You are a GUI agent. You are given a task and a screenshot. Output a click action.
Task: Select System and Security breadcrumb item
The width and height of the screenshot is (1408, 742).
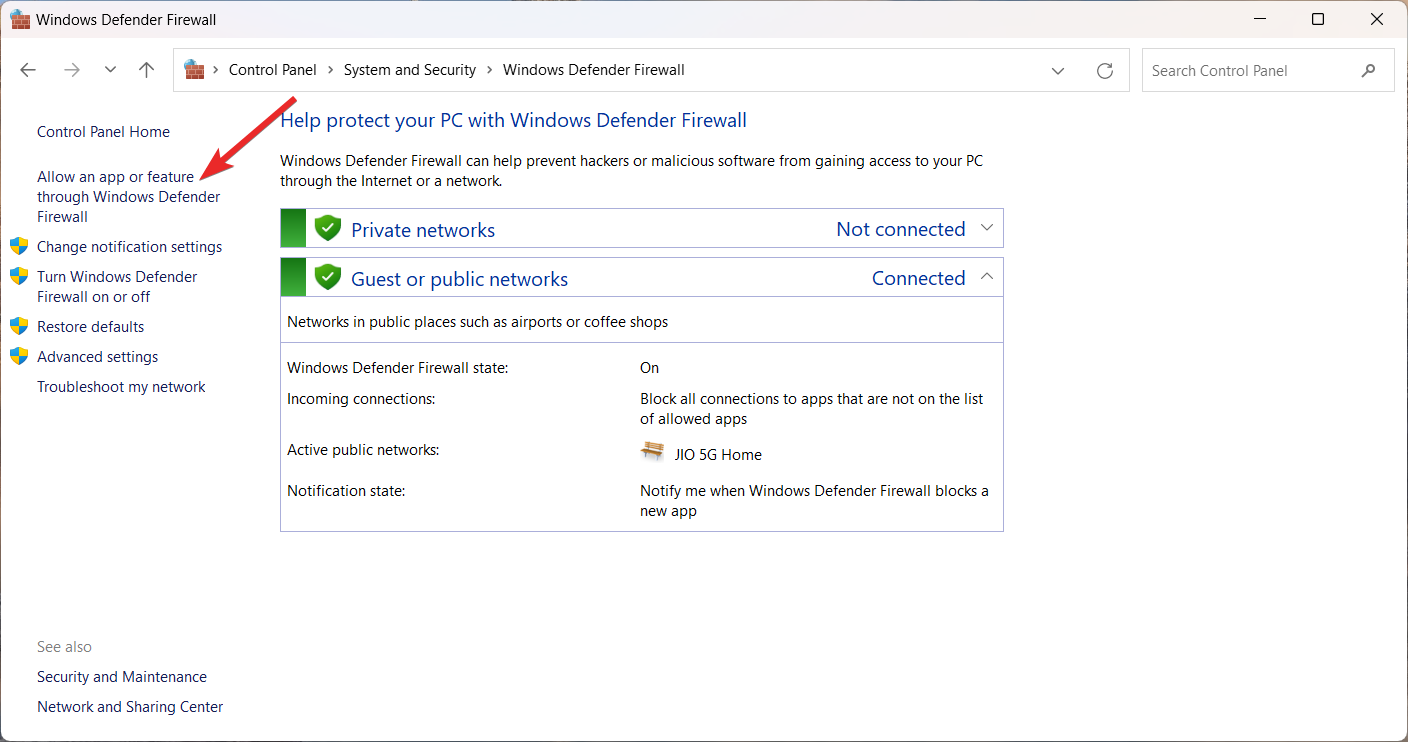coord(409,70)
